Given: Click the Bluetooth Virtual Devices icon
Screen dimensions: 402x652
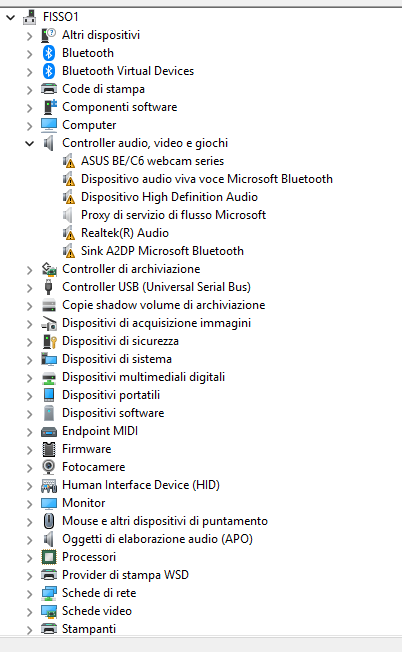Looking at the screenshot, I should [x=49, y=71].
